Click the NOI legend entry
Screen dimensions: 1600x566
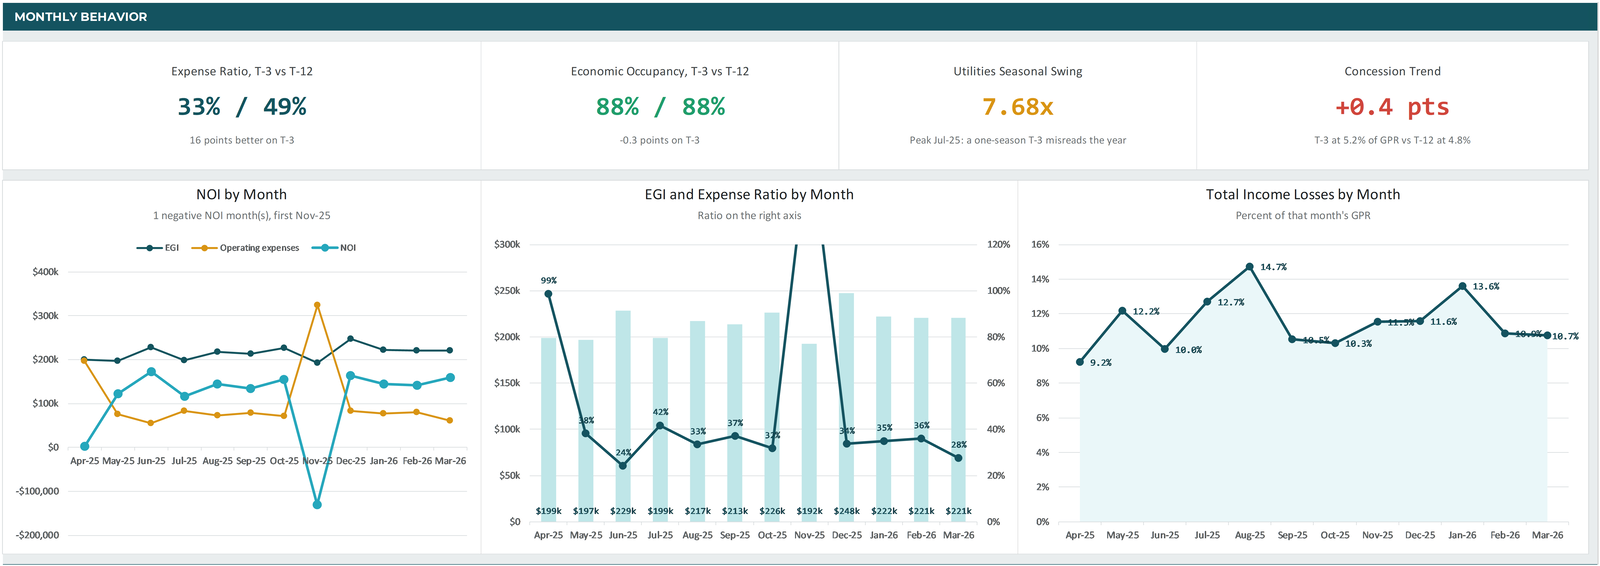coord(334,248)
